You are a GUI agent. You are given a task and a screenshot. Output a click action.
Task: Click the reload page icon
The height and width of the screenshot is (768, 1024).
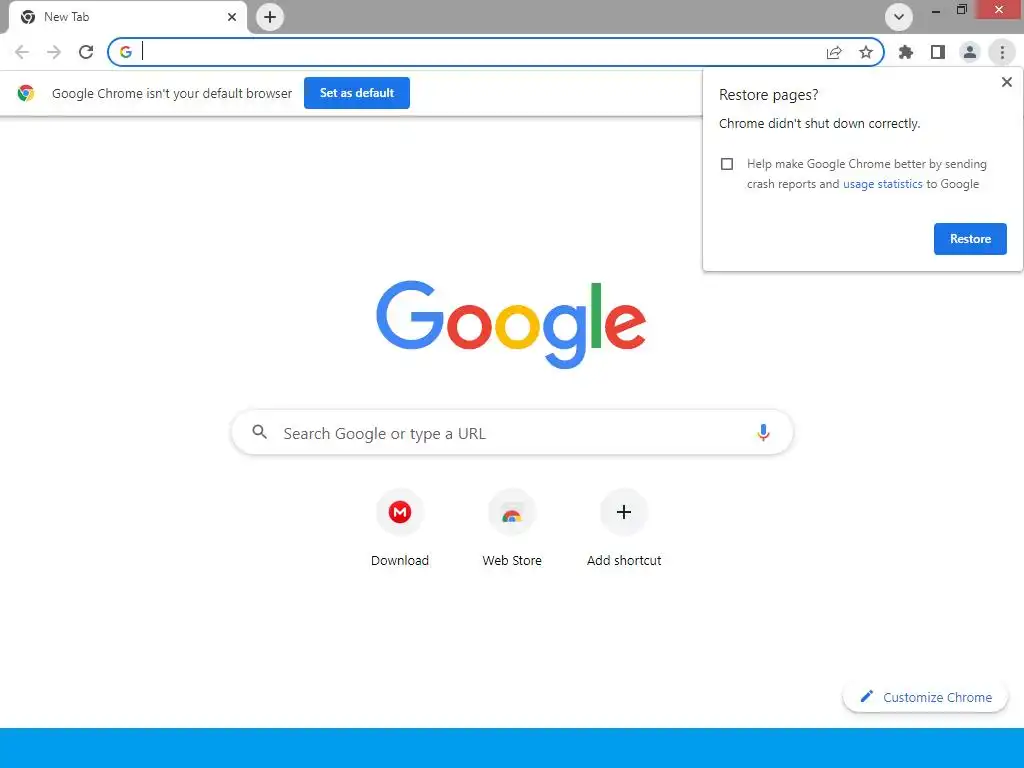click(x=86, y=52)
